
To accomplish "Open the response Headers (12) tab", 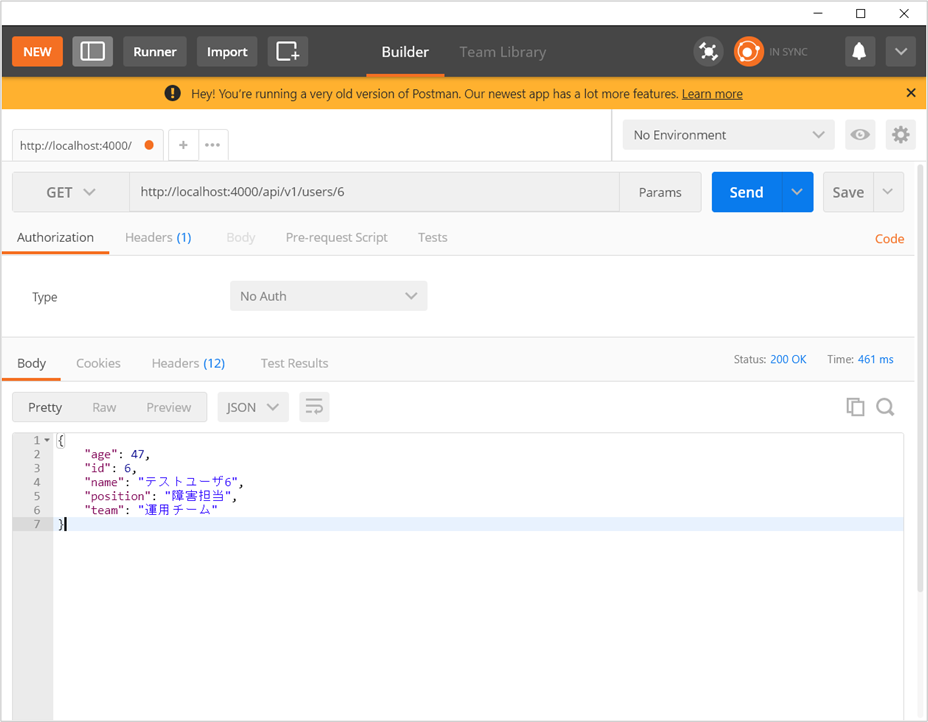I will click(188, 363).
